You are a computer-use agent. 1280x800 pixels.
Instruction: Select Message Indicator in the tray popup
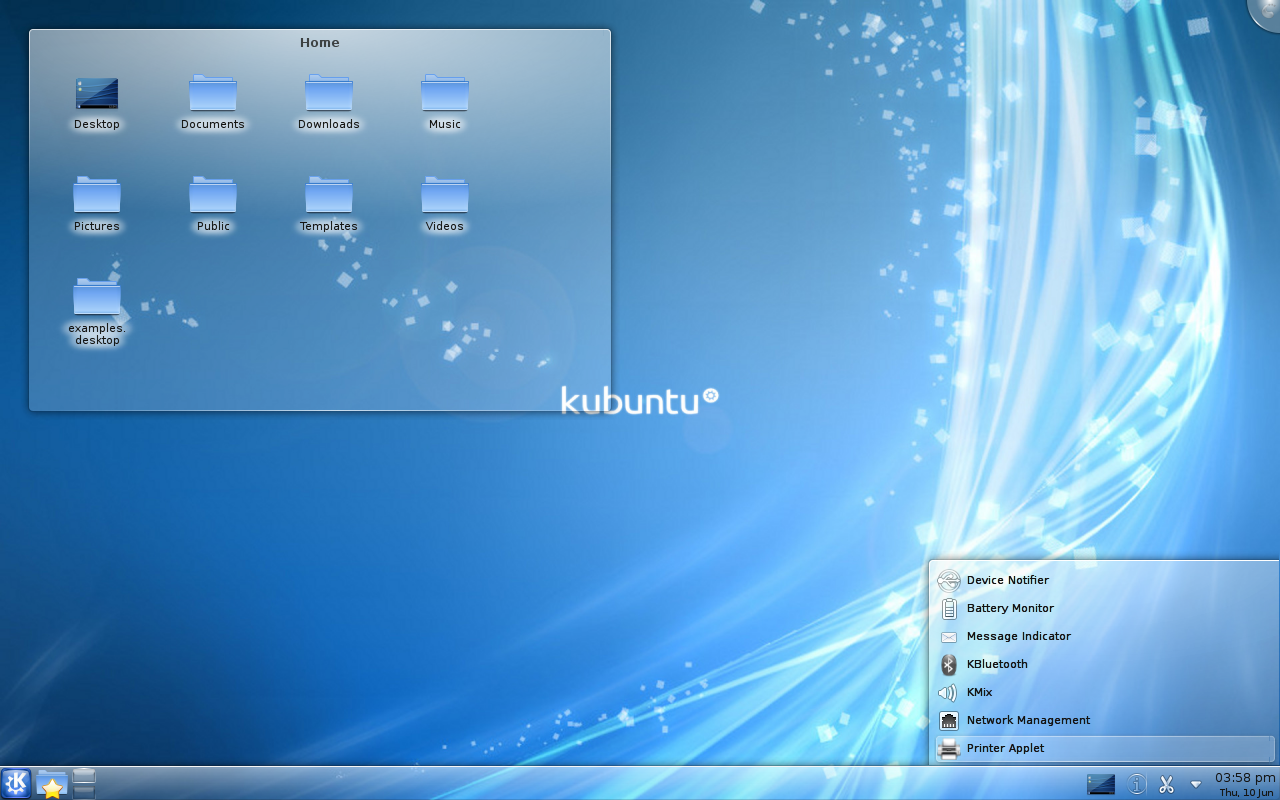(x=1105, y=636)
